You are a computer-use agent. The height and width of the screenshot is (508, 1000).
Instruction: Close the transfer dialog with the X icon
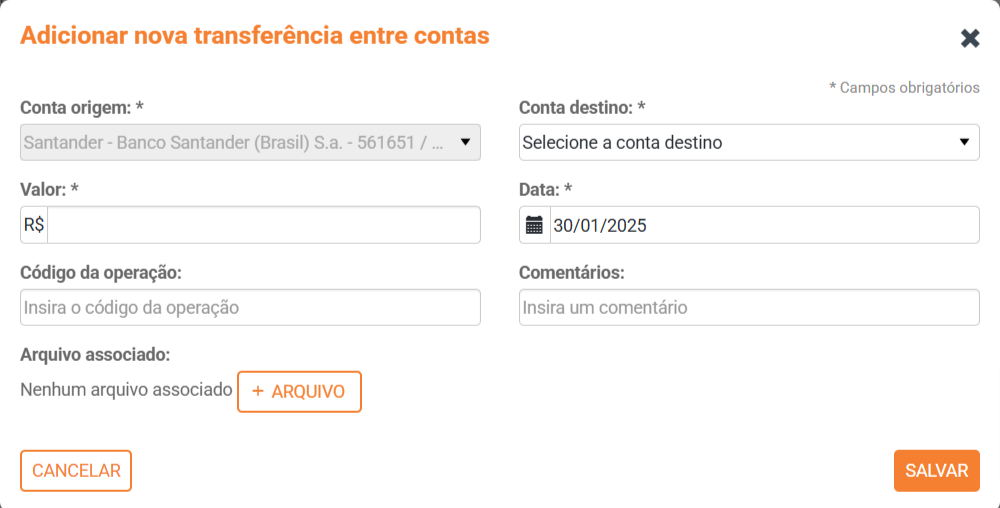(970, 38)
